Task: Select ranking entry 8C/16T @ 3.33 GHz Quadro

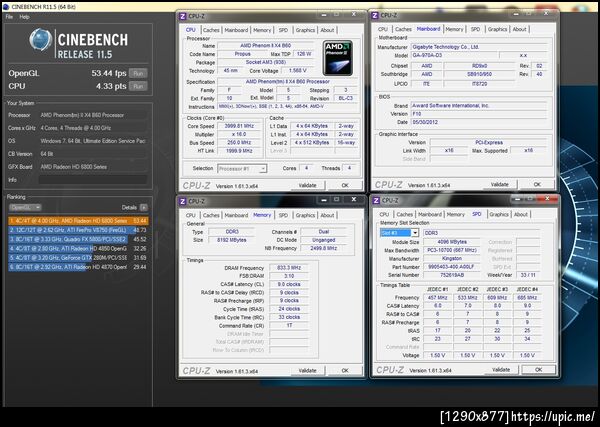Action: 78,239
